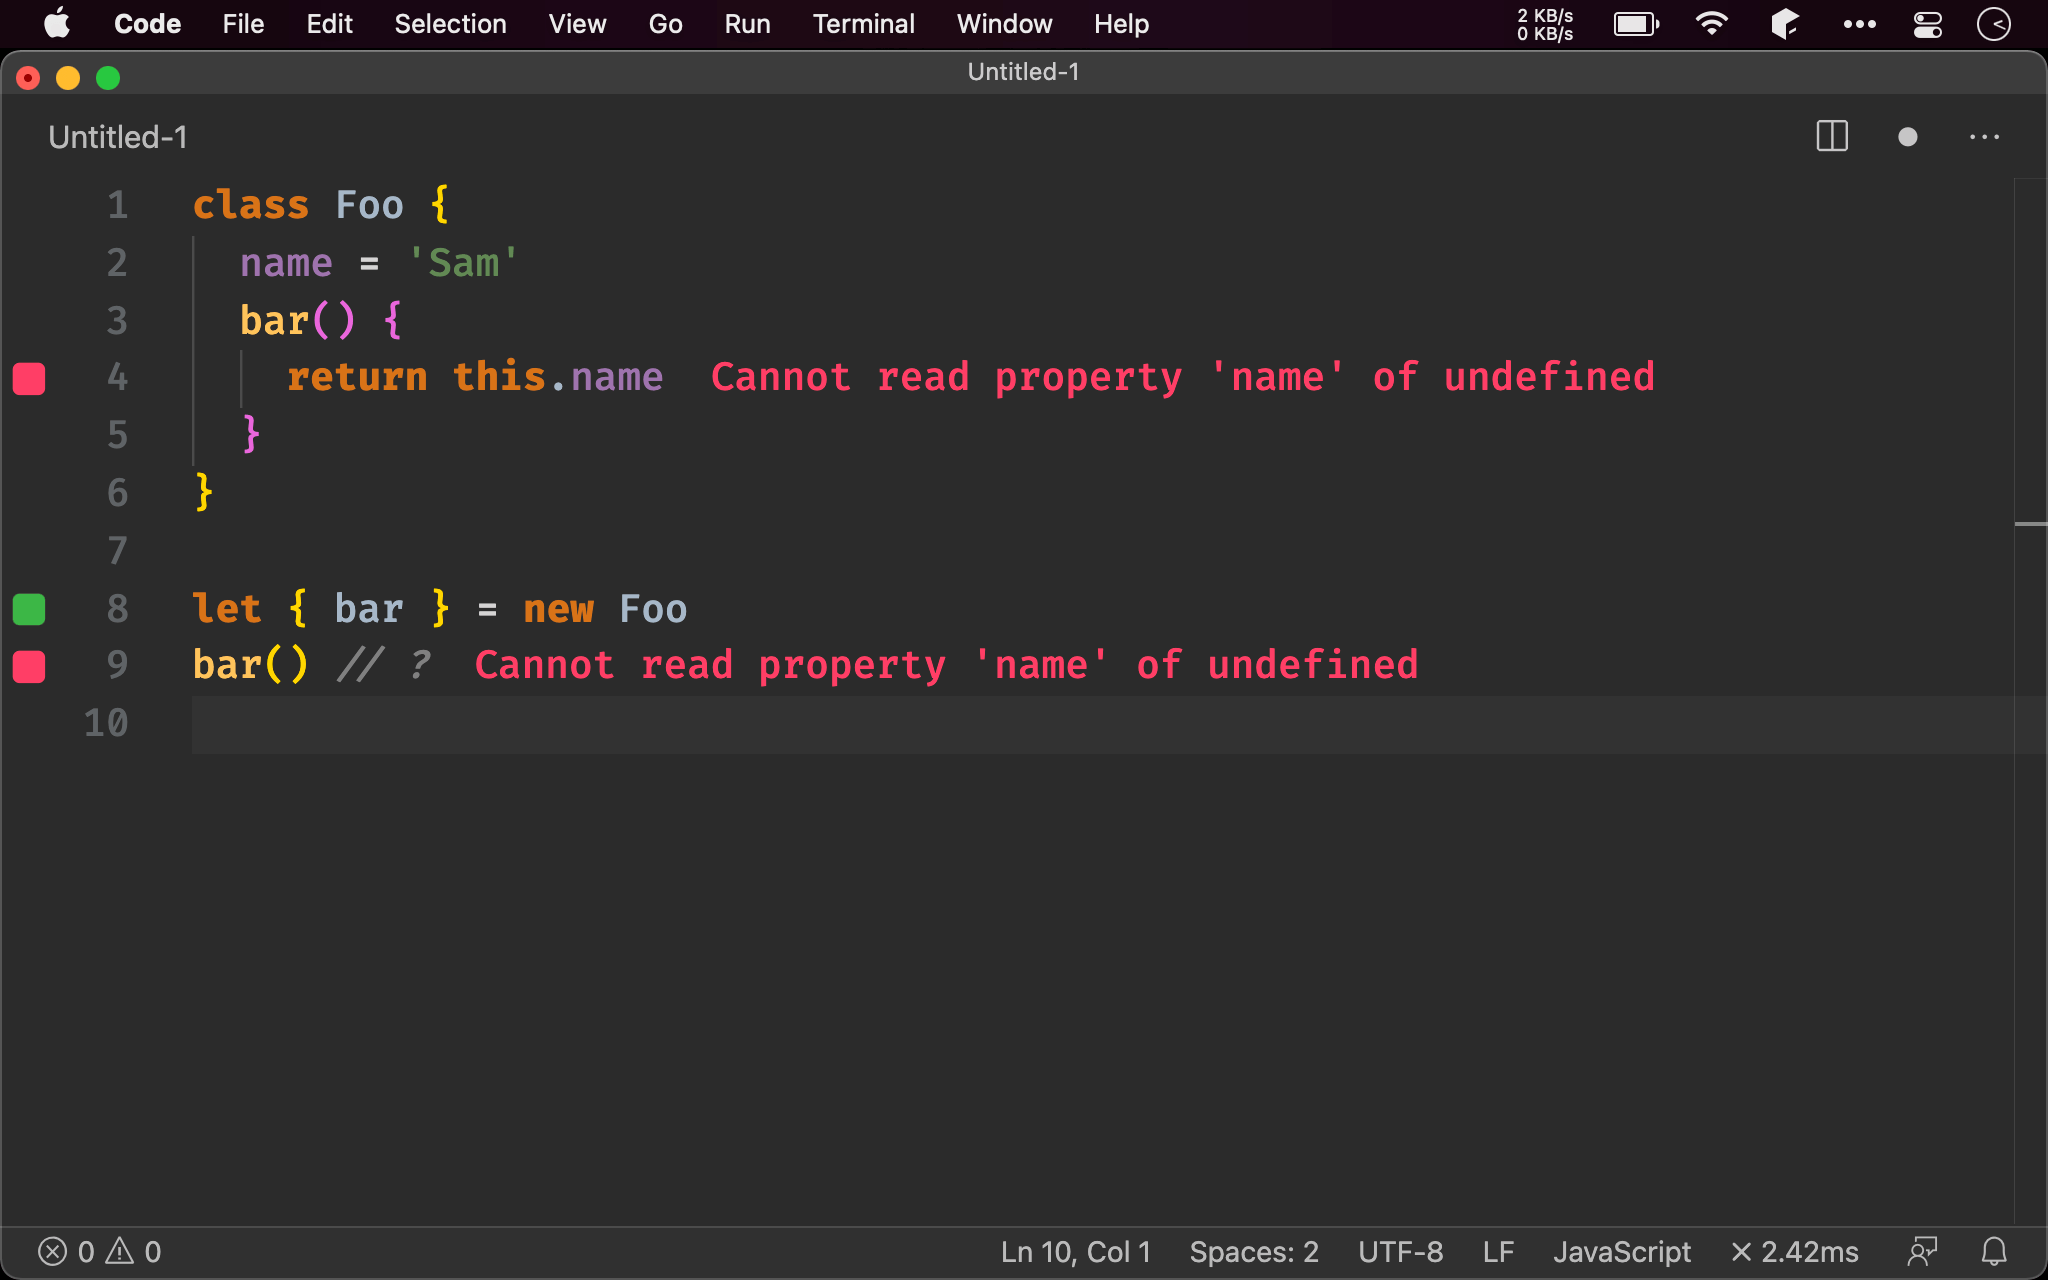
Task: Open the notifications bell in the status bar
Action: [1994, 1251]
